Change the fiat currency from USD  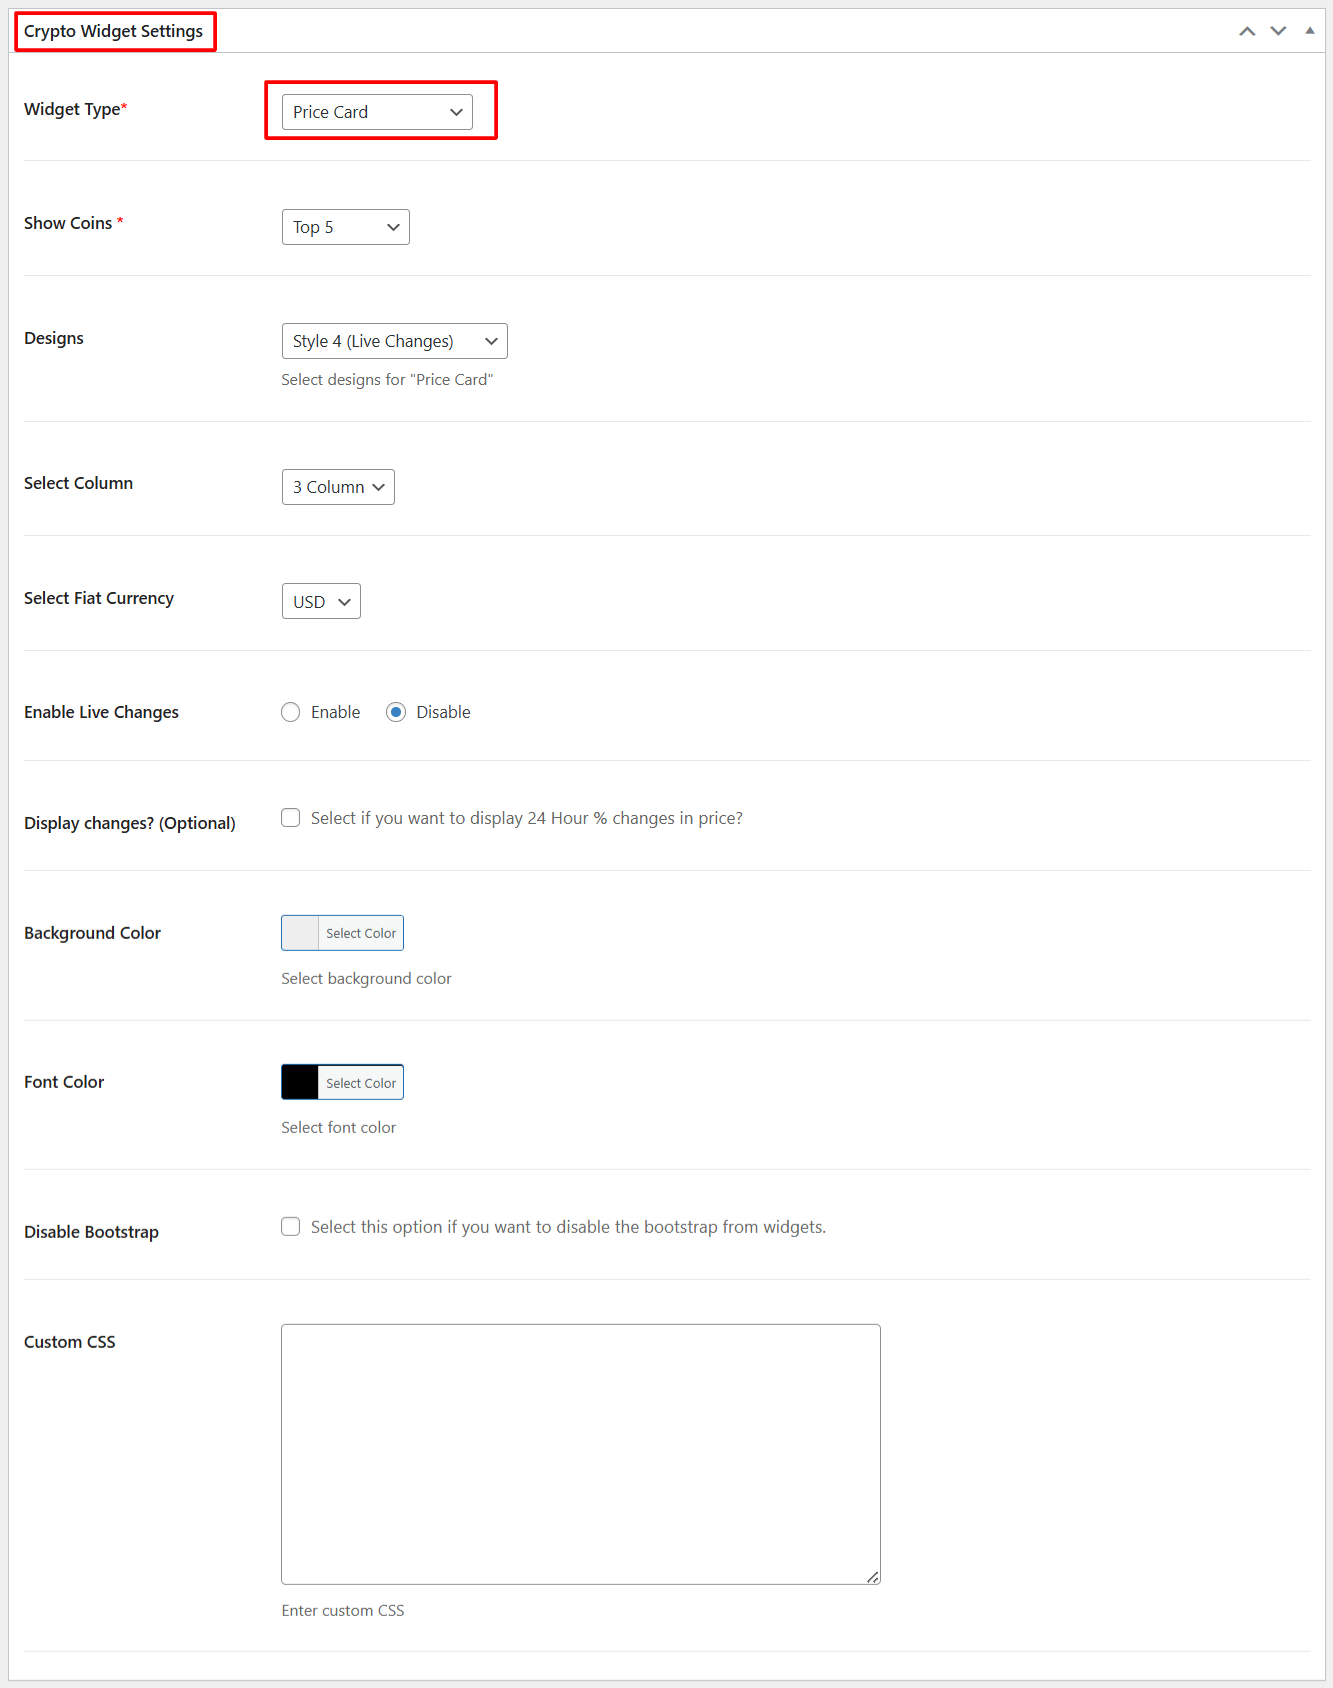coord(321,602)
